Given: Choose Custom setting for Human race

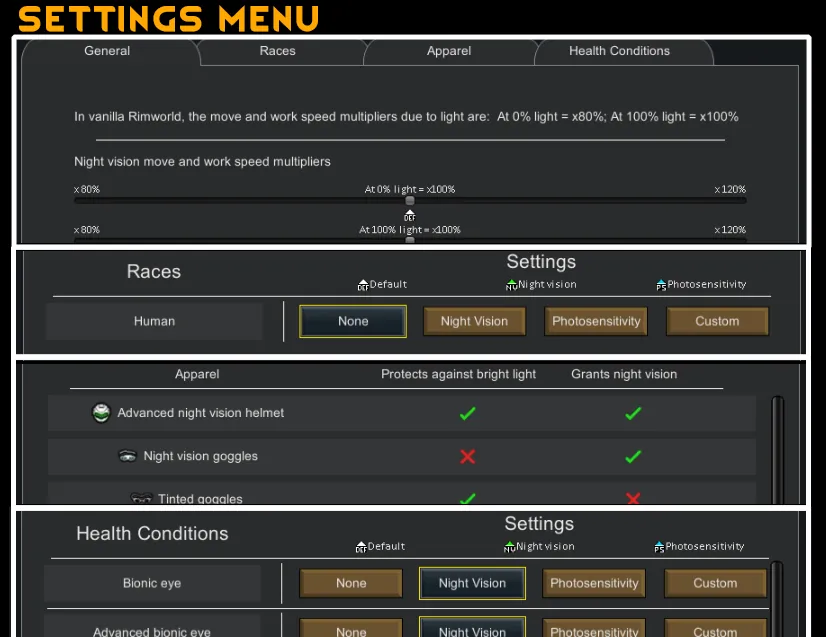Looking at the screenshot, I should coord(717,321).
